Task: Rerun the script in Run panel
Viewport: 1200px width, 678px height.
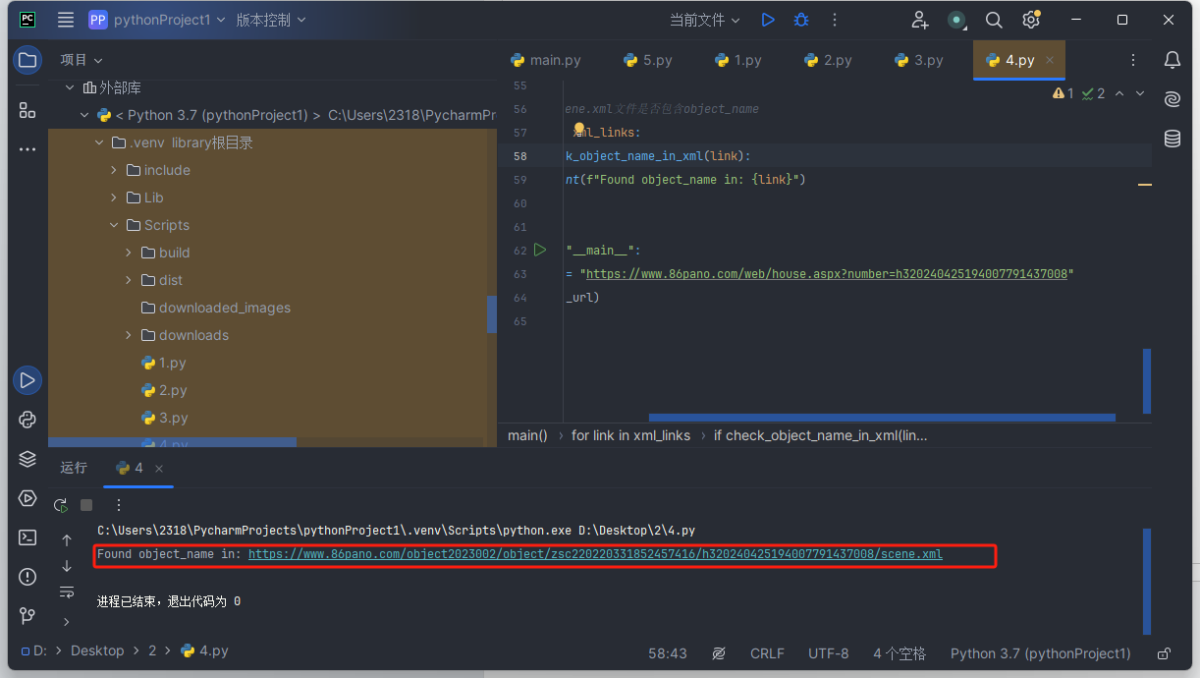Action: [x=61, y=506]
